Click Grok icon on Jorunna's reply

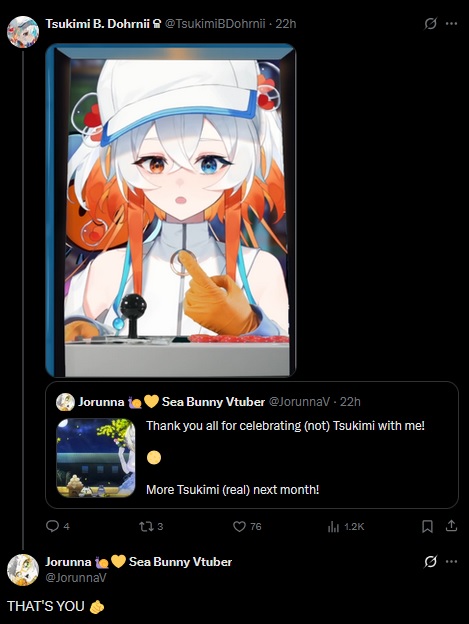(x=430, y=562)
